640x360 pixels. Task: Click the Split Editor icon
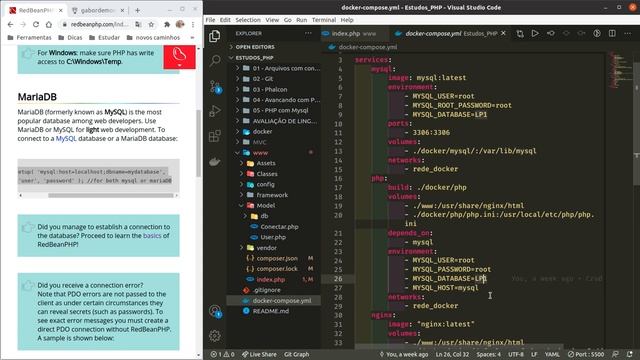(x=612, y=33)
